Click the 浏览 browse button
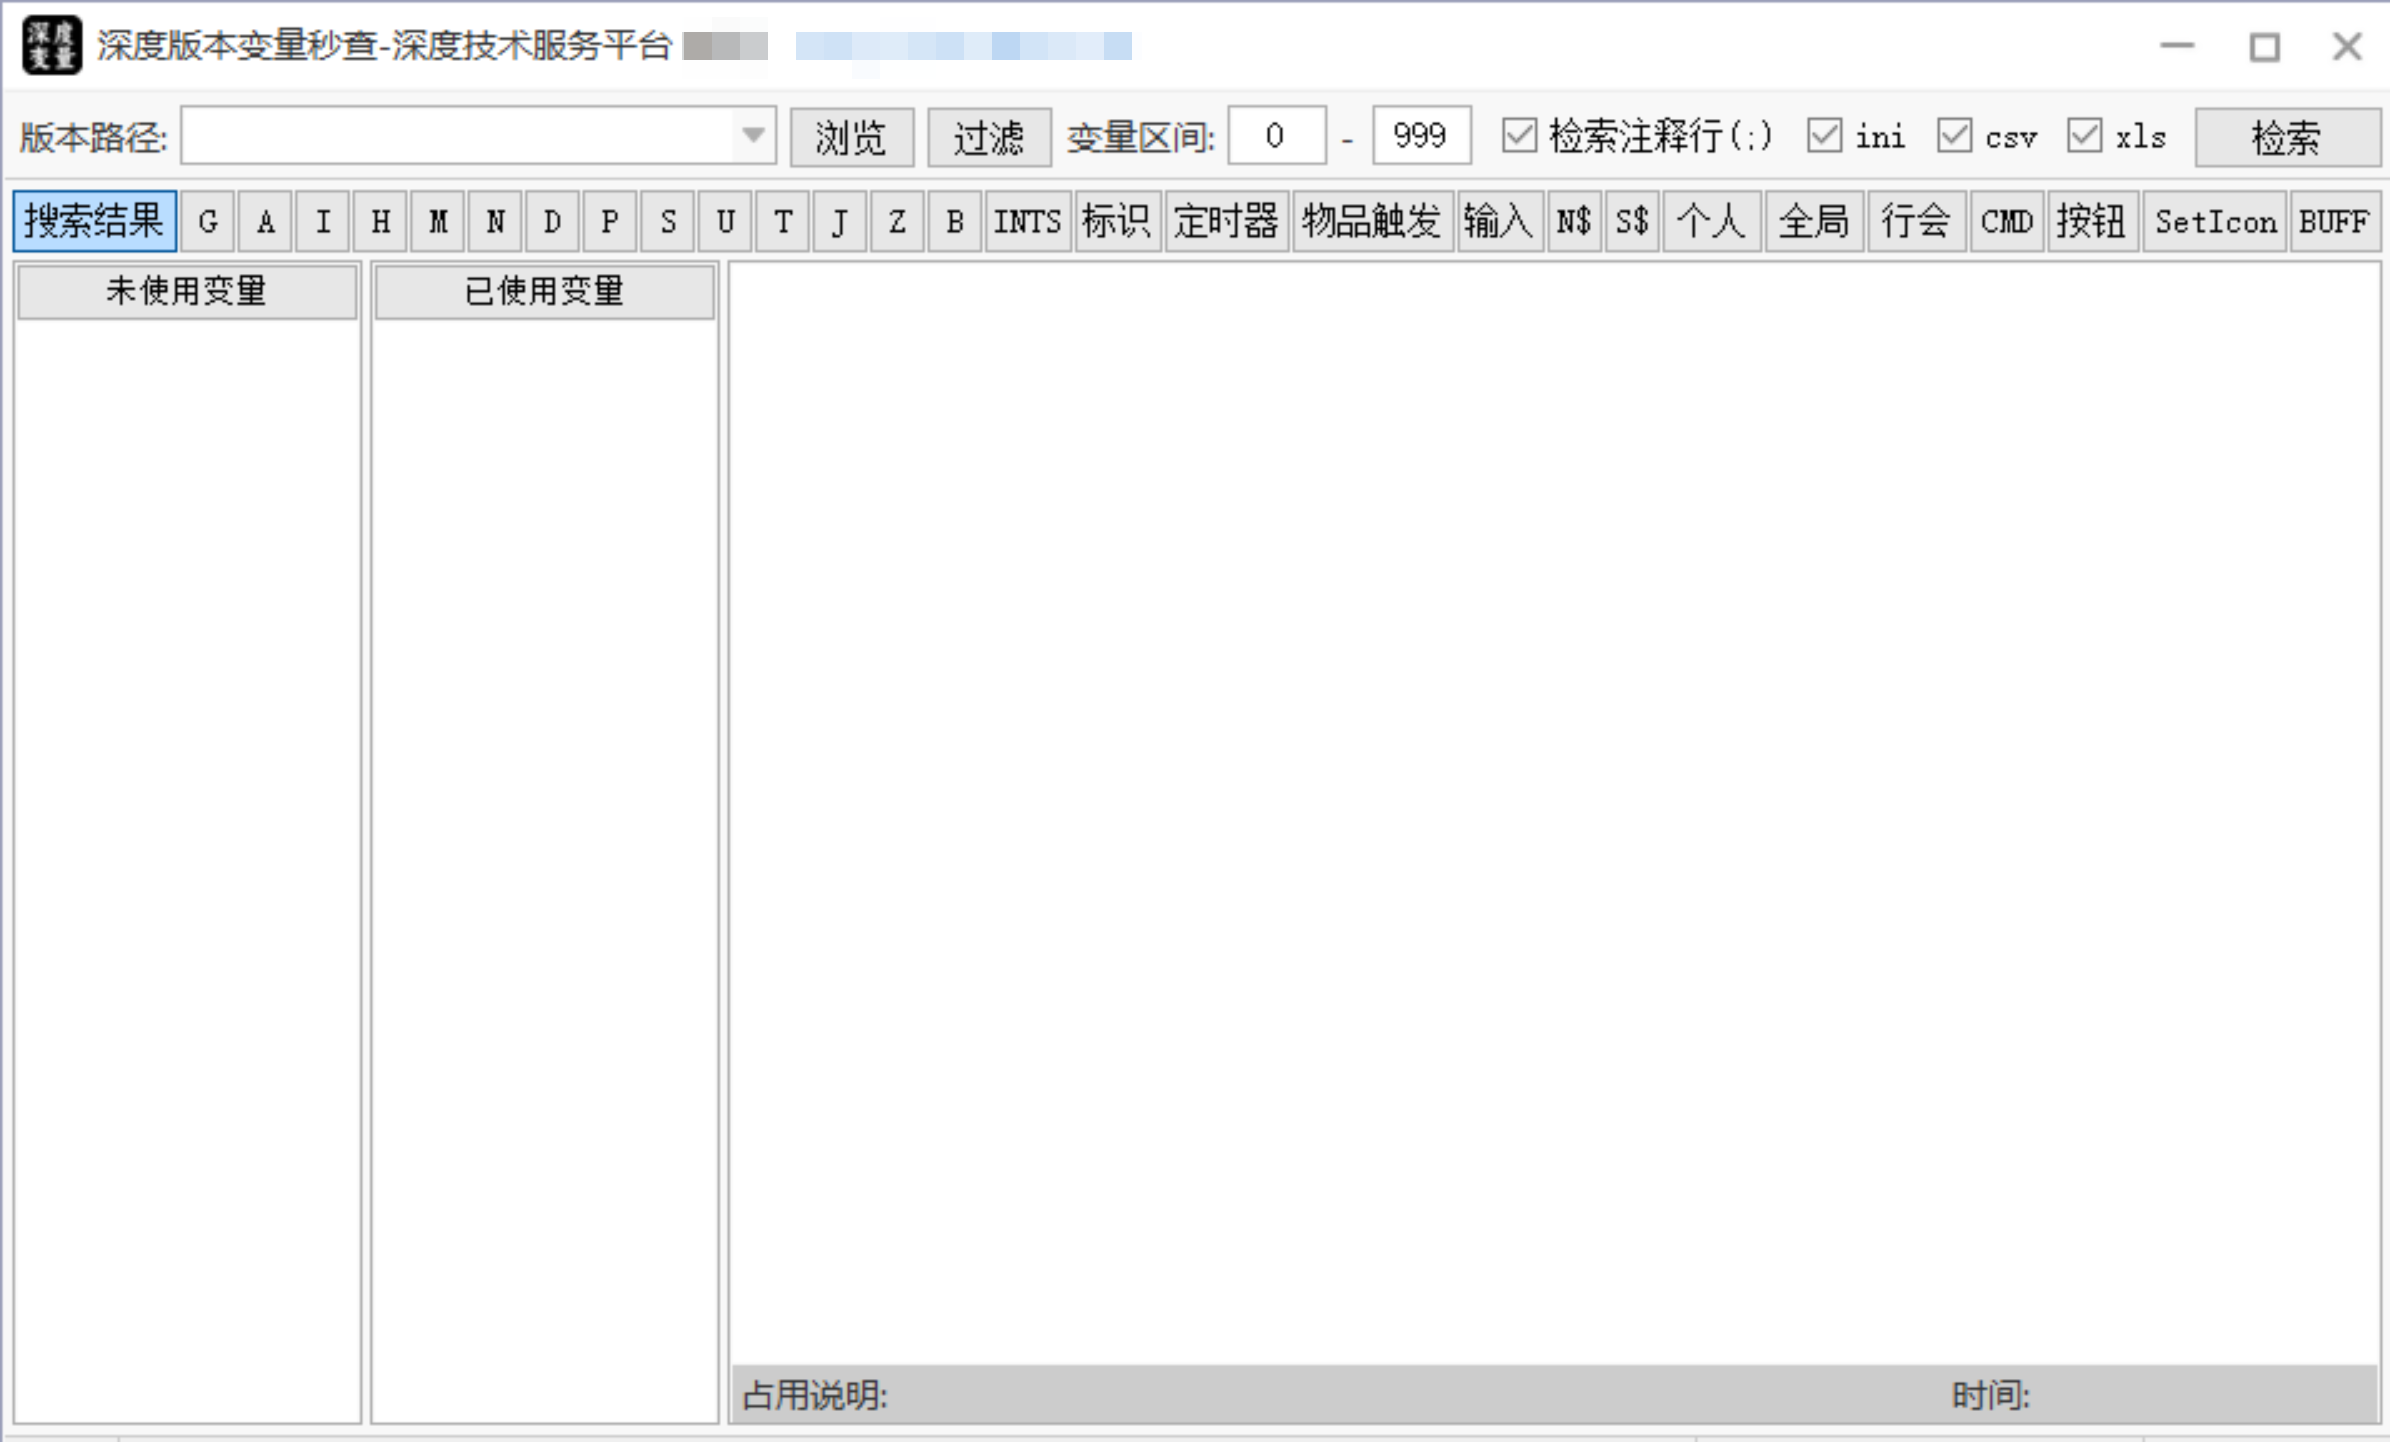 click(x=851, y=137)
